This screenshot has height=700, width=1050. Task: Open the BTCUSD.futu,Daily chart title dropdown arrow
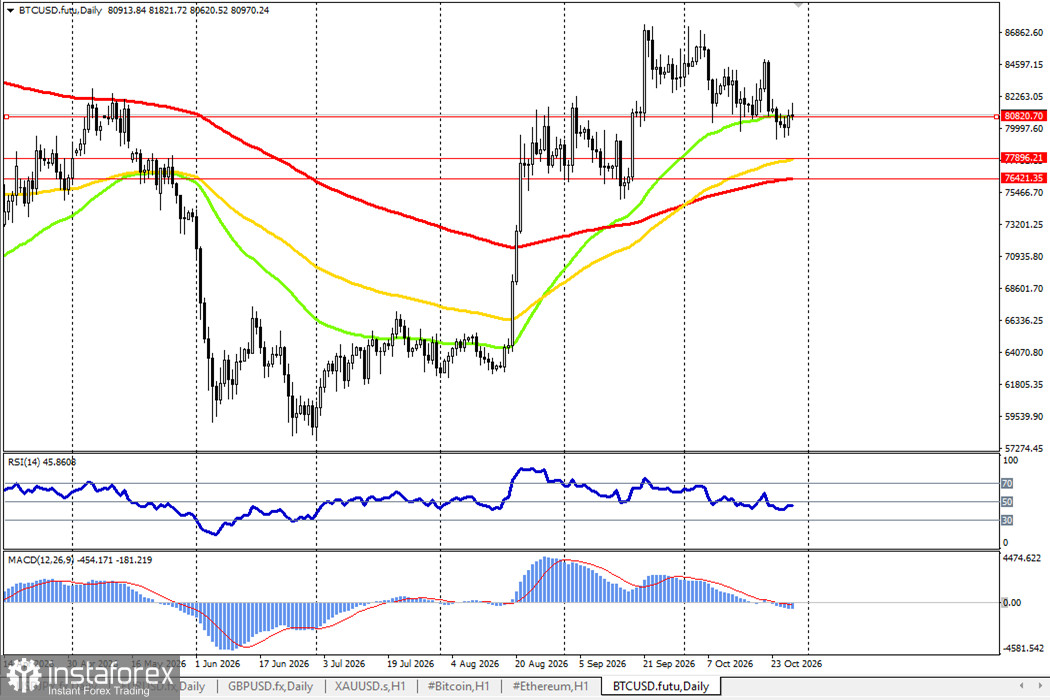pos(10,11)
